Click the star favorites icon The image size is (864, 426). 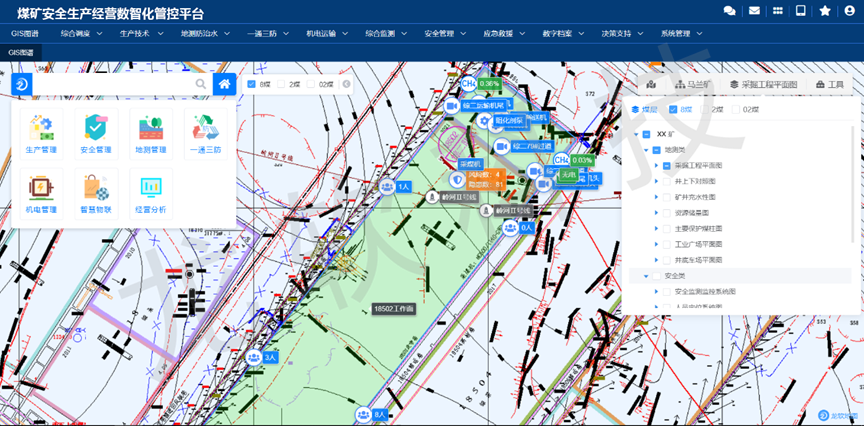[x=825, y=11]
